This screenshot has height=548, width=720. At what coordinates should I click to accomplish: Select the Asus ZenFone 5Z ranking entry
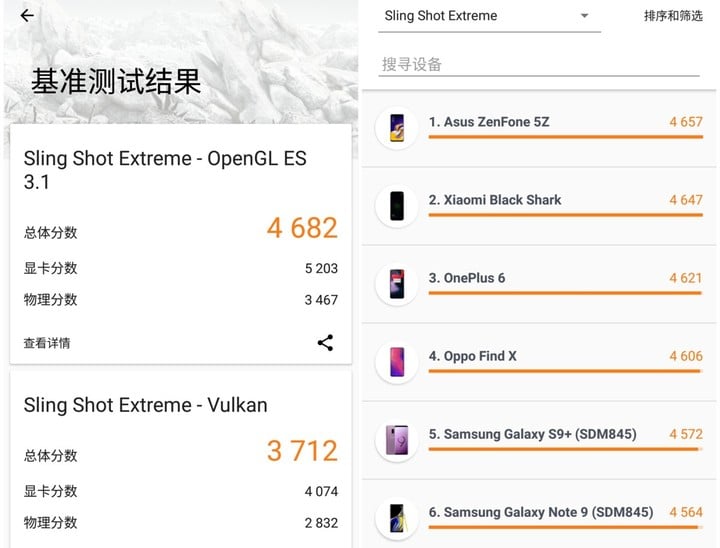click(x=539, y=128)
